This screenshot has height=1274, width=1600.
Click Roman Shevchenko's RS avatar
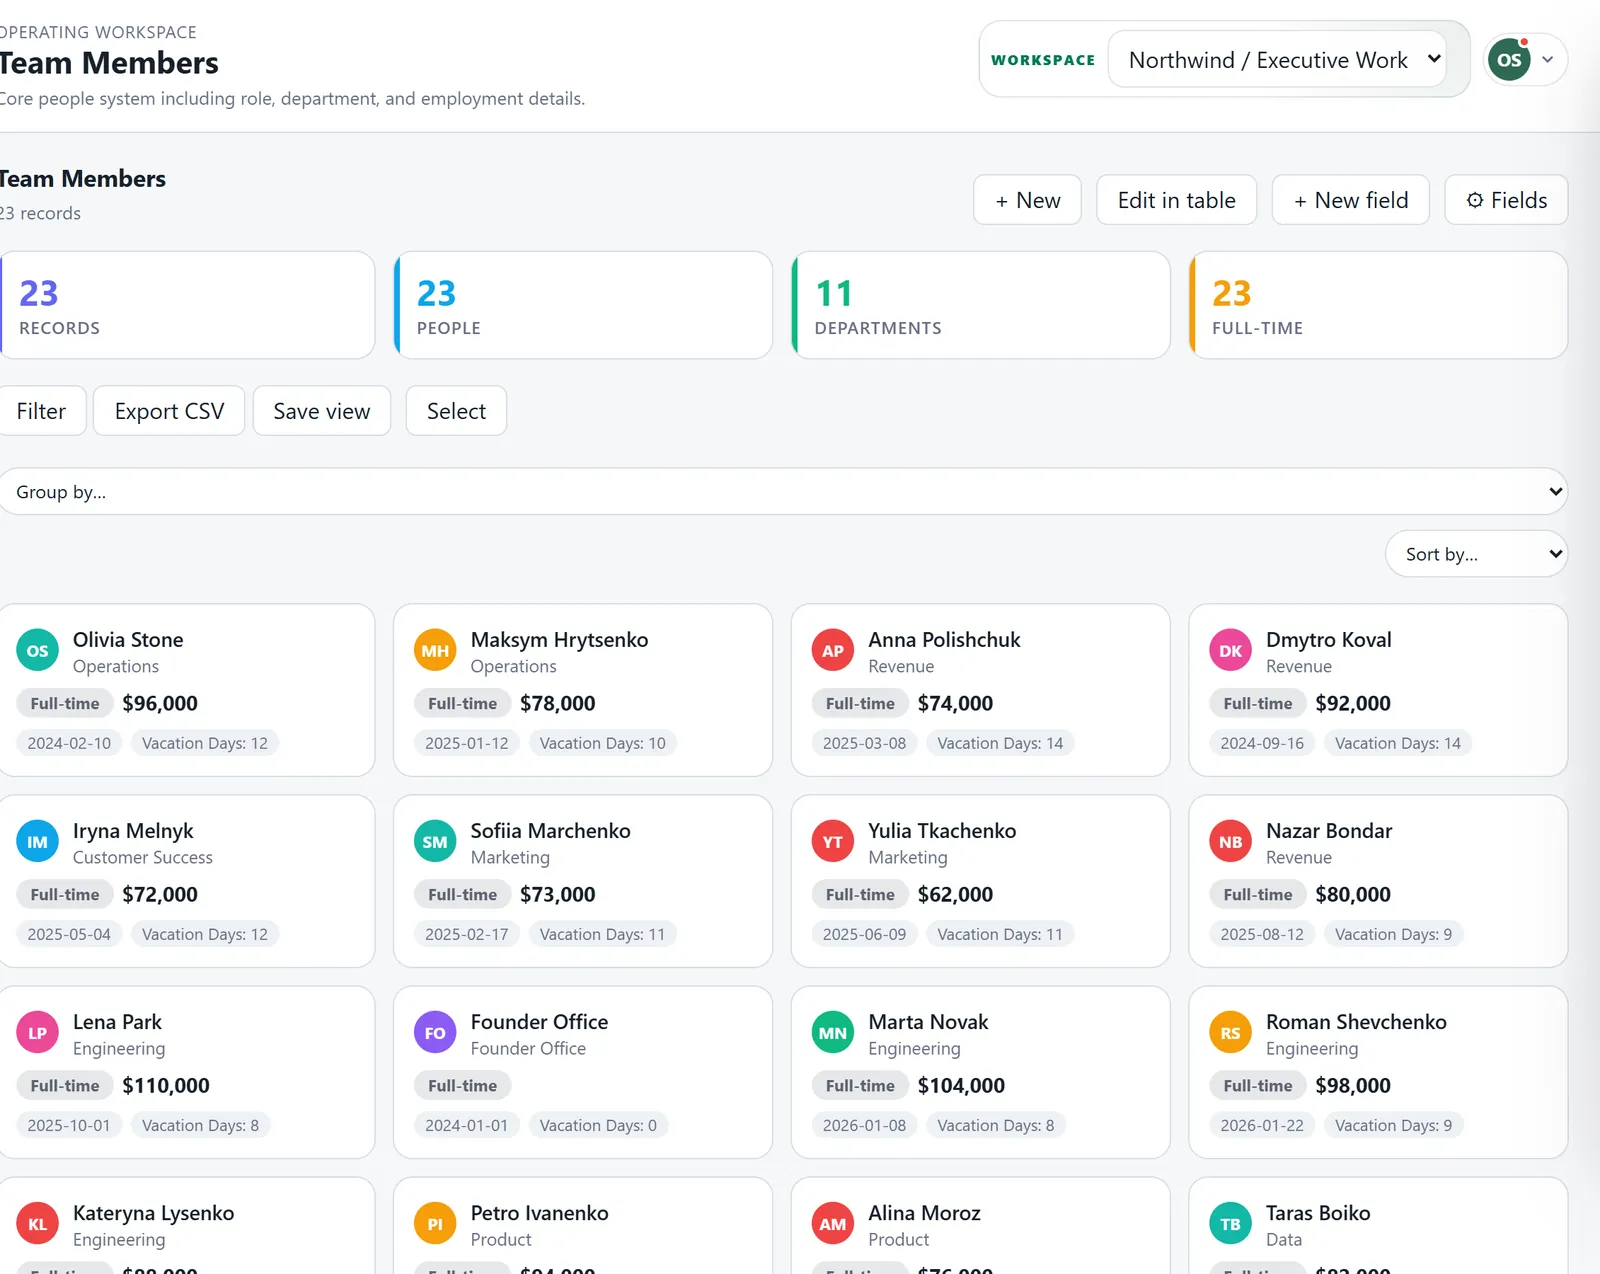tap(1230, 1033)
